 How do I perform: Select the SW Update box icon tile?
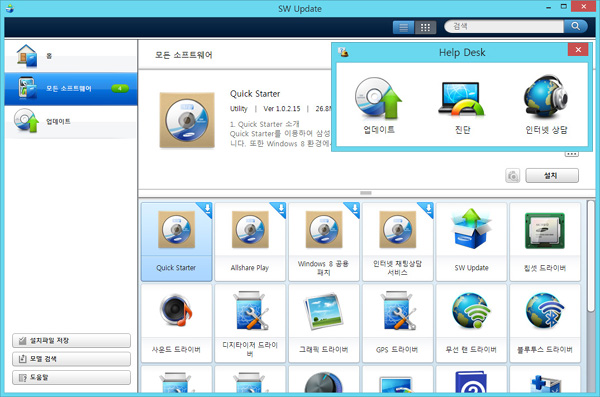pos(471,242)
